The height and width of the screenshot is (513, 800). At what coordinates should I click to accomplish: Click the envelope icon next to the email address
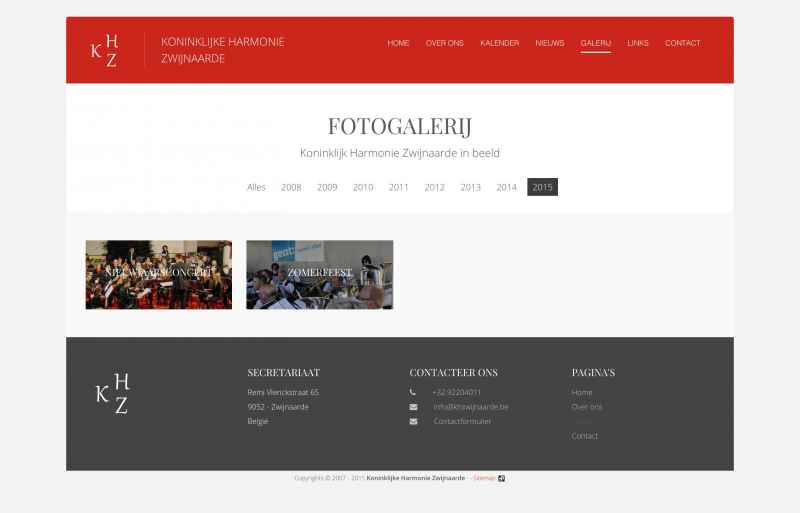413,407
